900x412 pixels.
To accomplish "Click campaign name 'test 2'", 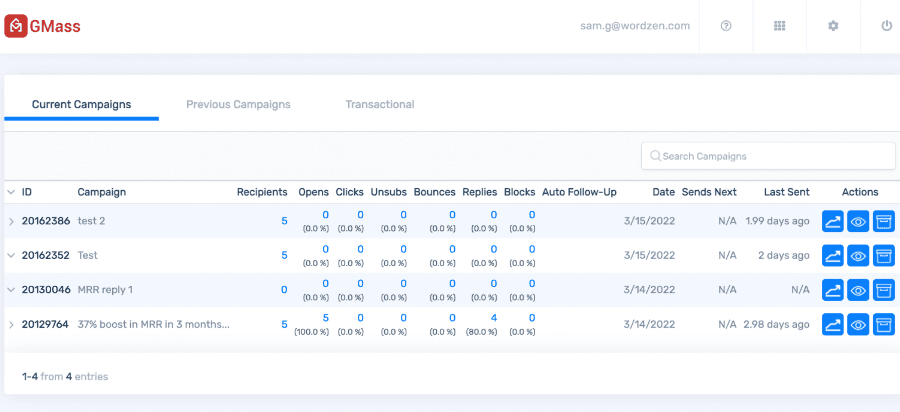I will [x=91, y=221].
